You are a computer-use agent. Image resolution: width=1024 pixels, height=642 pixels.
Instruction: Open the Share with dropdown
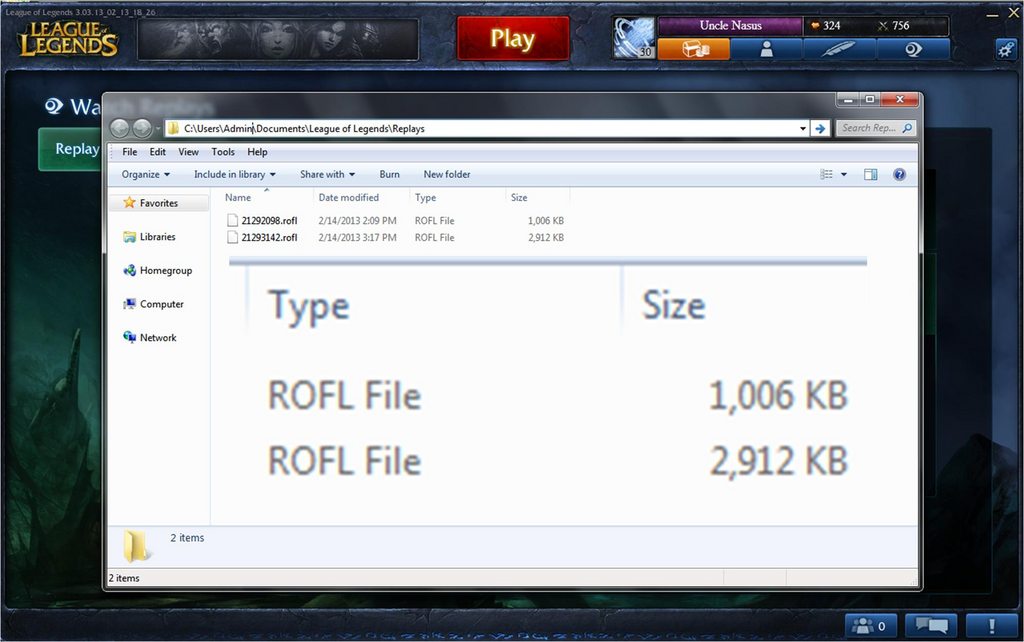pyautogui.click(x=327, y=174)
